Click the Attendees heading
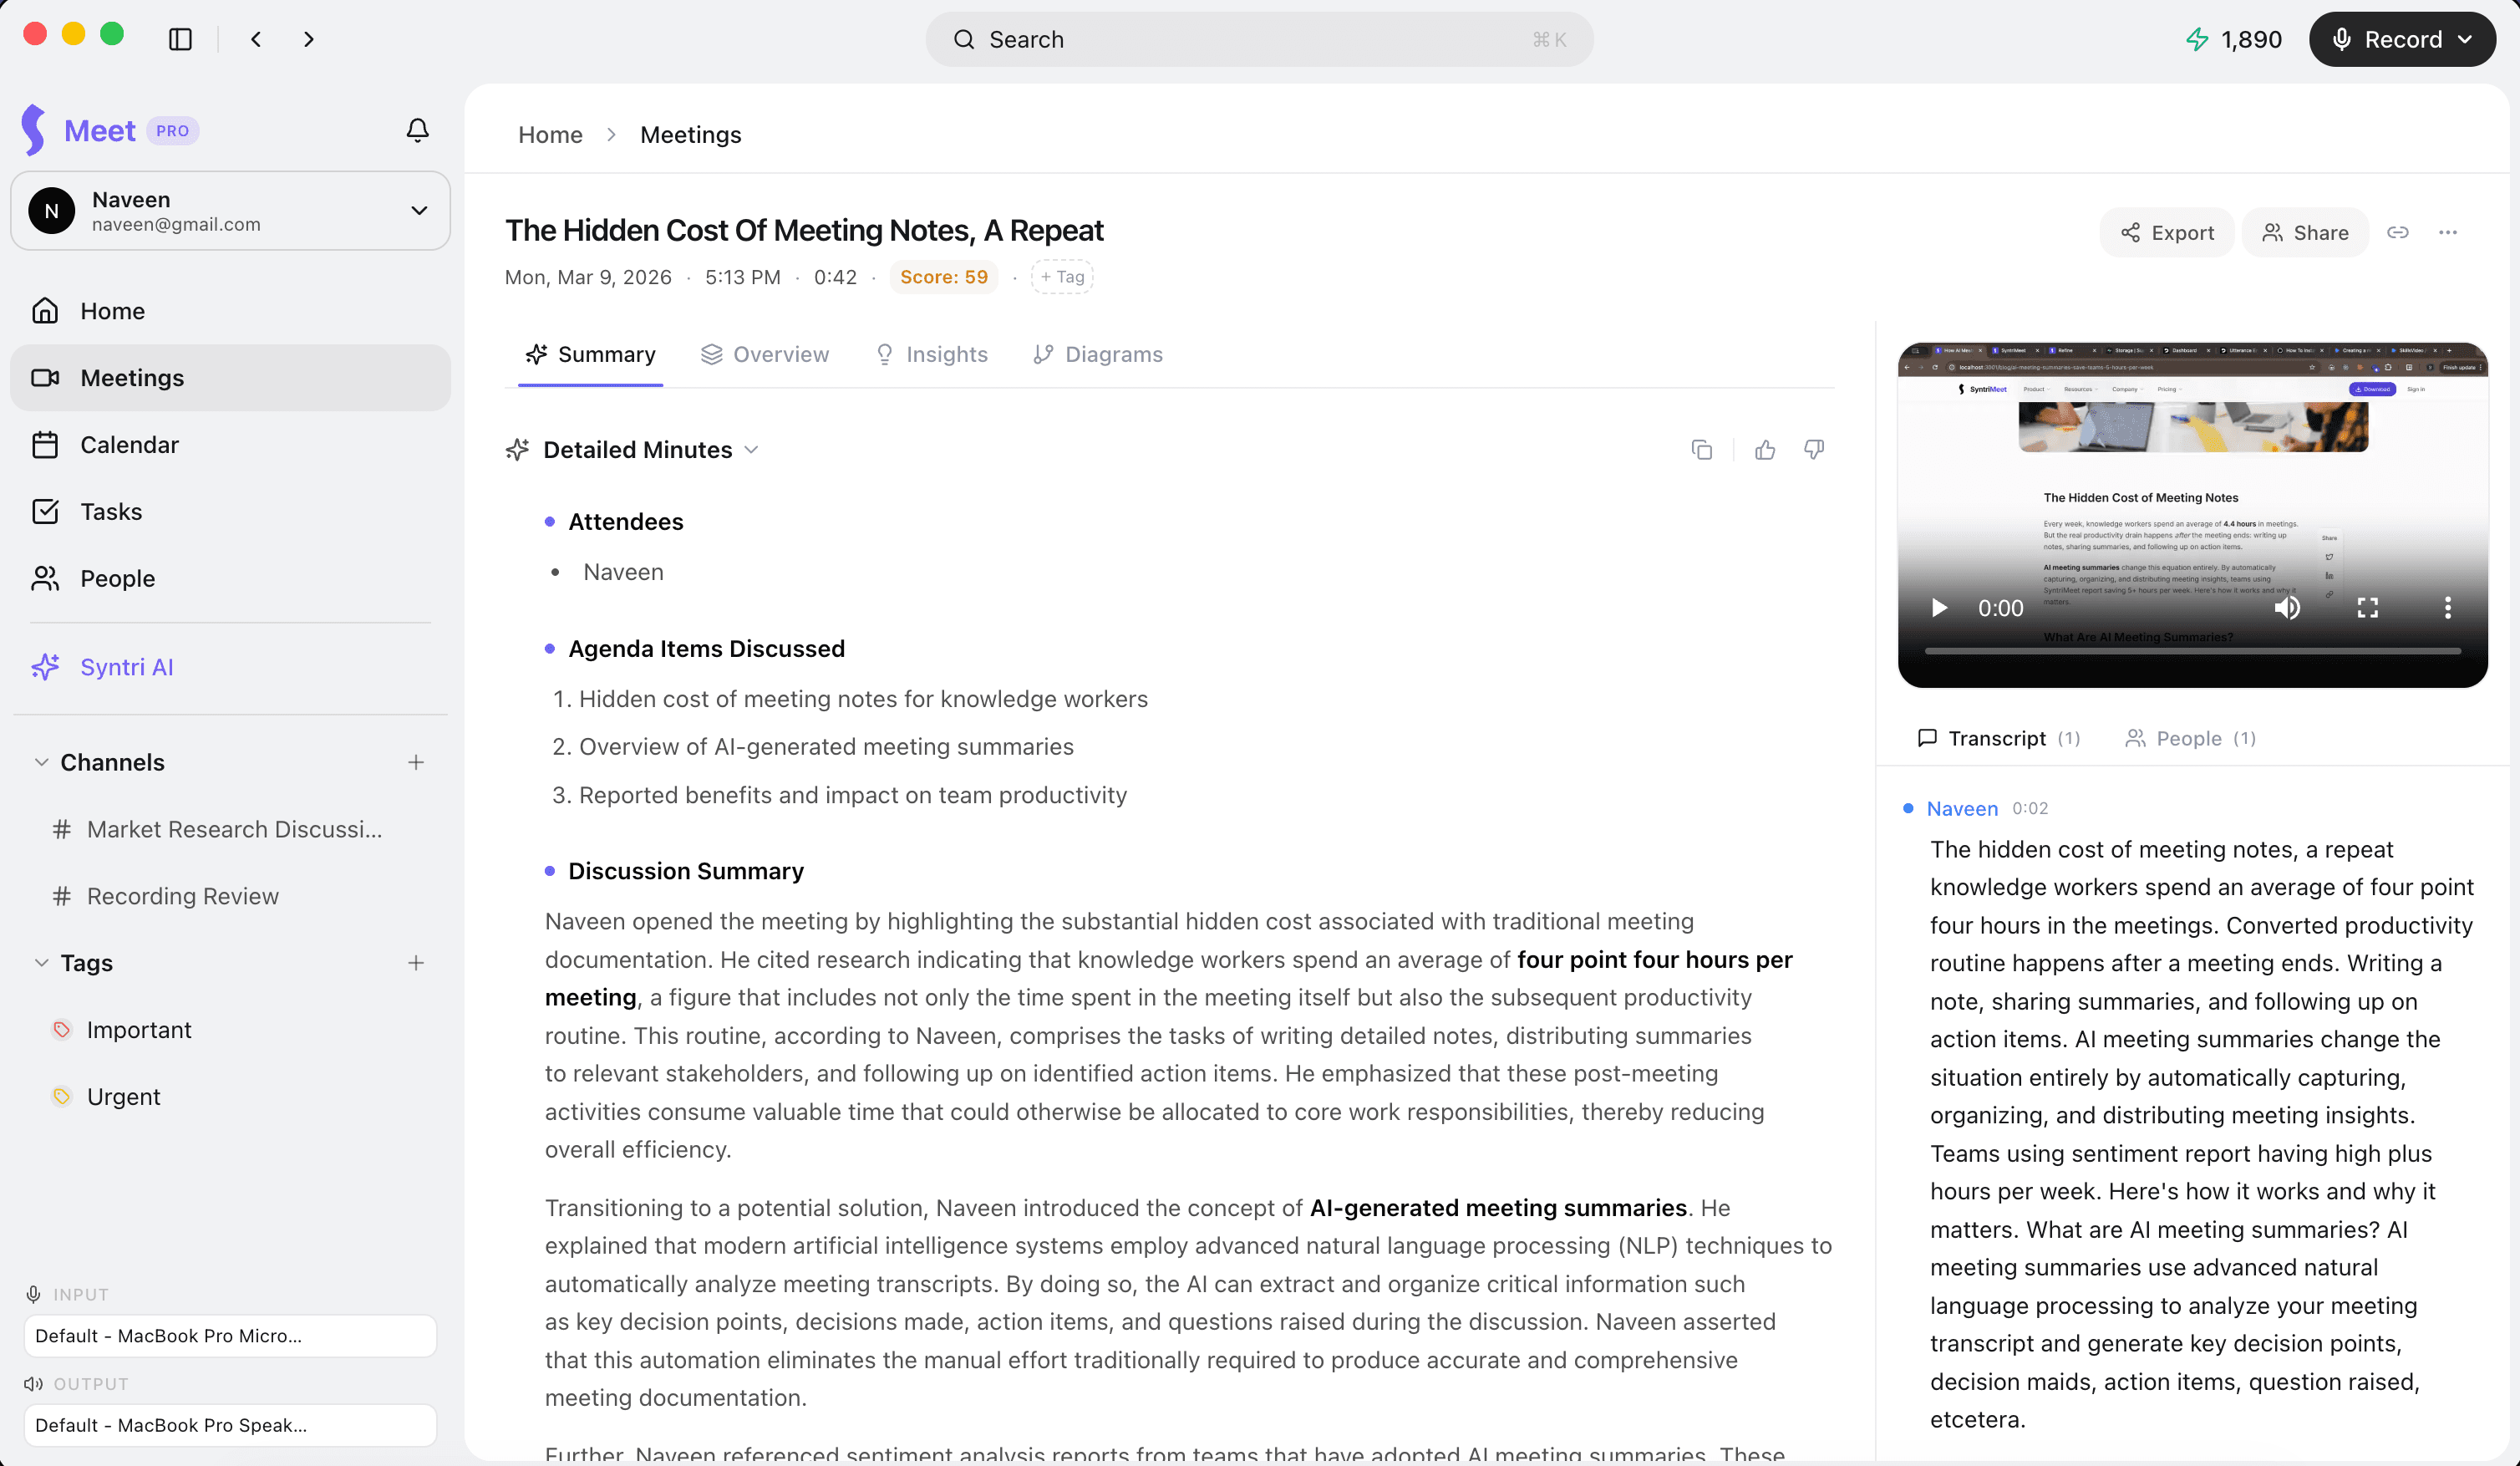Viewport: 2520px width, 1466px height. [x=626, y=522]
